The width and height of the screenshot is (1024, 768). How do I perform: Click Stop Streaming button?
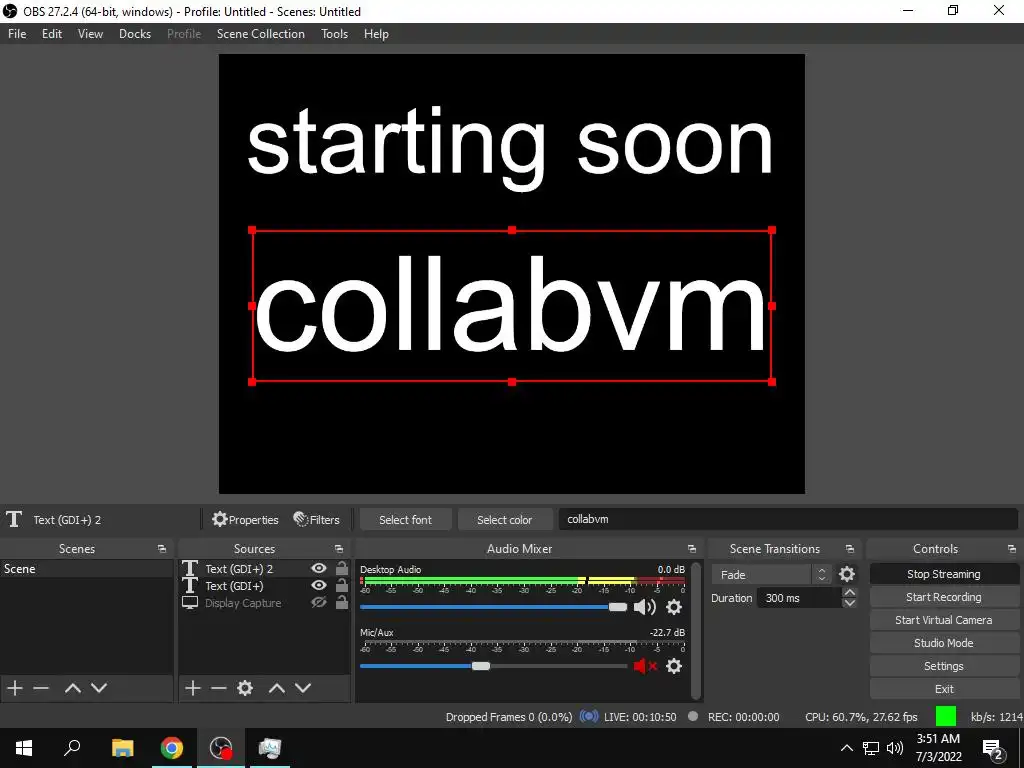click(x=944, y=574)
